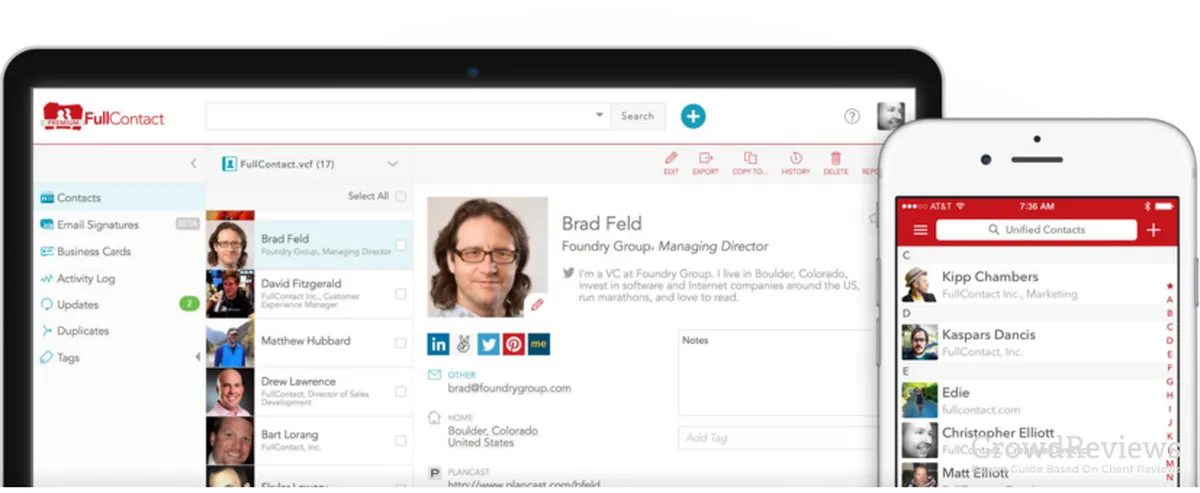The image size is (1200, 493).
Task: Open the search bar dropdown arrow
Action: click(x=599, y=116)
